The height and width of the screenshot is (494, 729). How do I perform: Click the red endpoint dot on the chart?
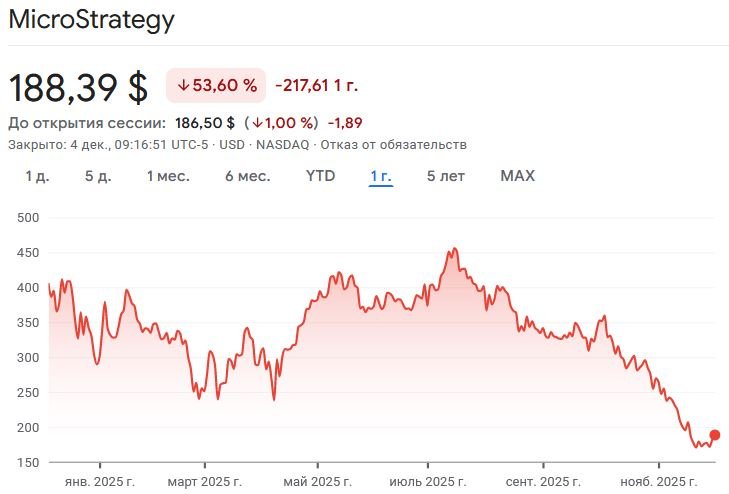tap(714, 435)
